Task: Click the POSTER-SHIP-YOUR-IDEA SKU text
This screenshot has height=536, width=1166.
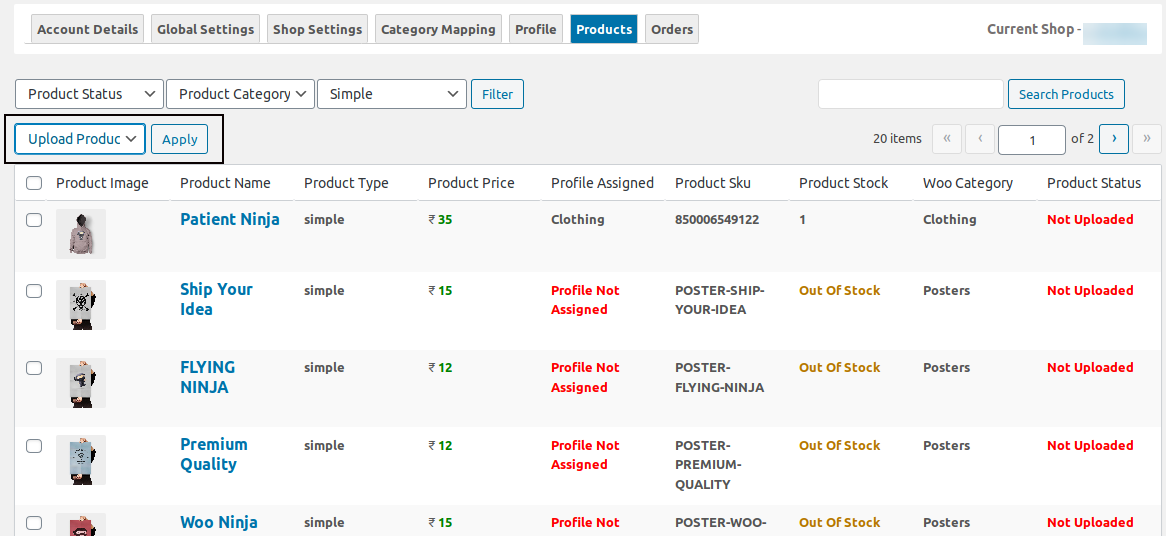Action: pos(720,300)
